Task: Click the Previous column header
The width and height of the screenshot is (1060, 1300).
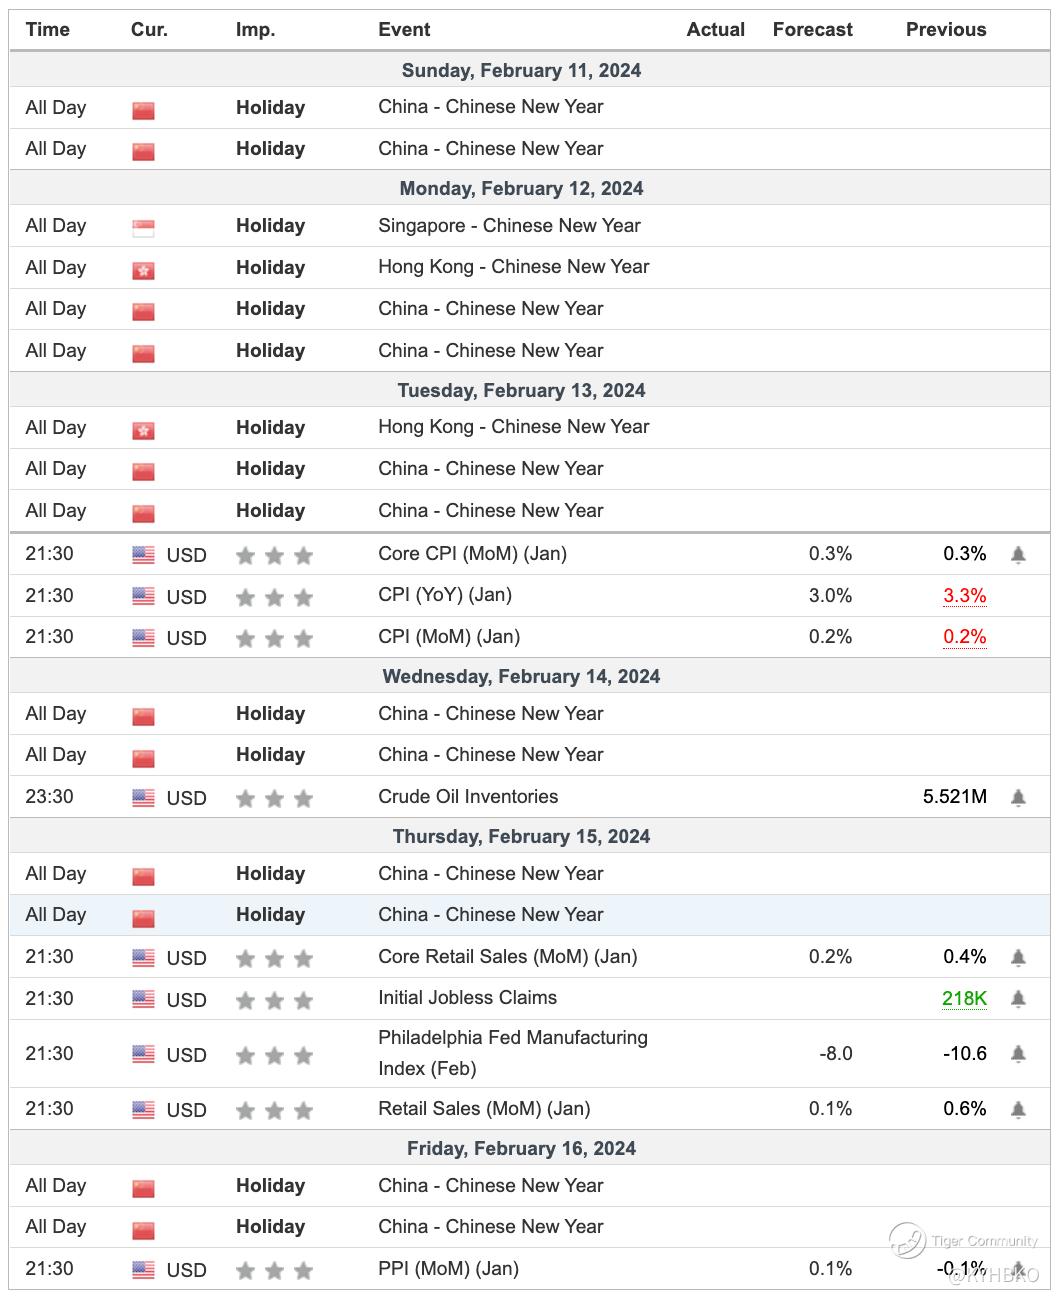Action: [945, 30]
